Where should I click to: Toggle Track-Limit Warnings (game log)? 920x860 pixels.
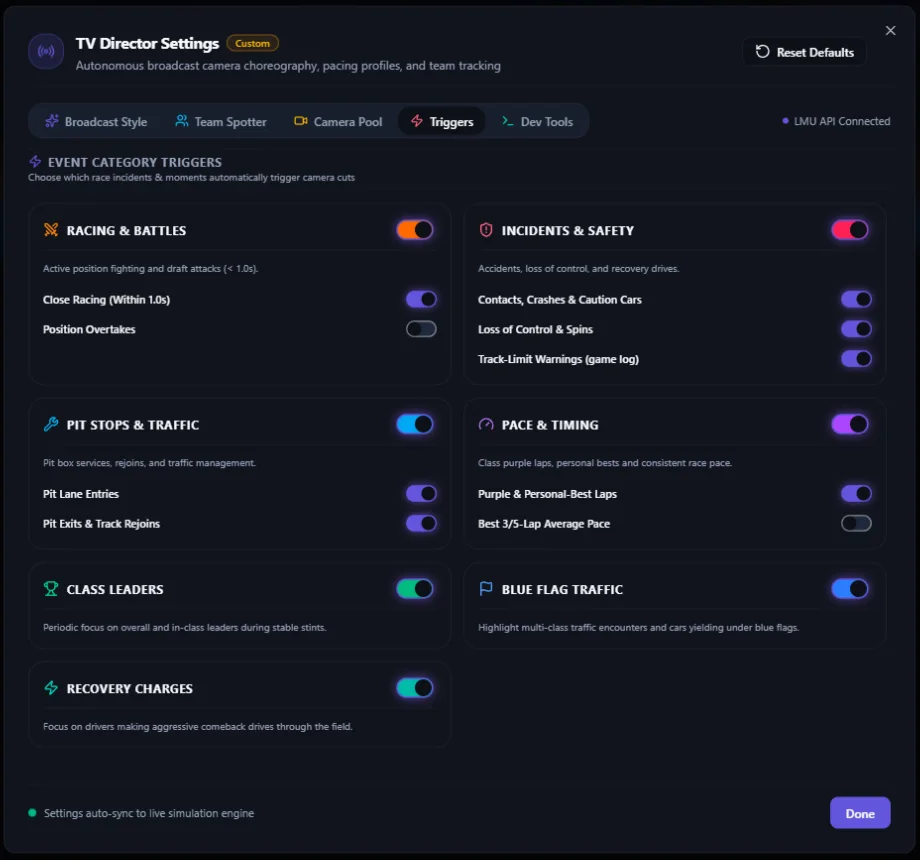856,358
